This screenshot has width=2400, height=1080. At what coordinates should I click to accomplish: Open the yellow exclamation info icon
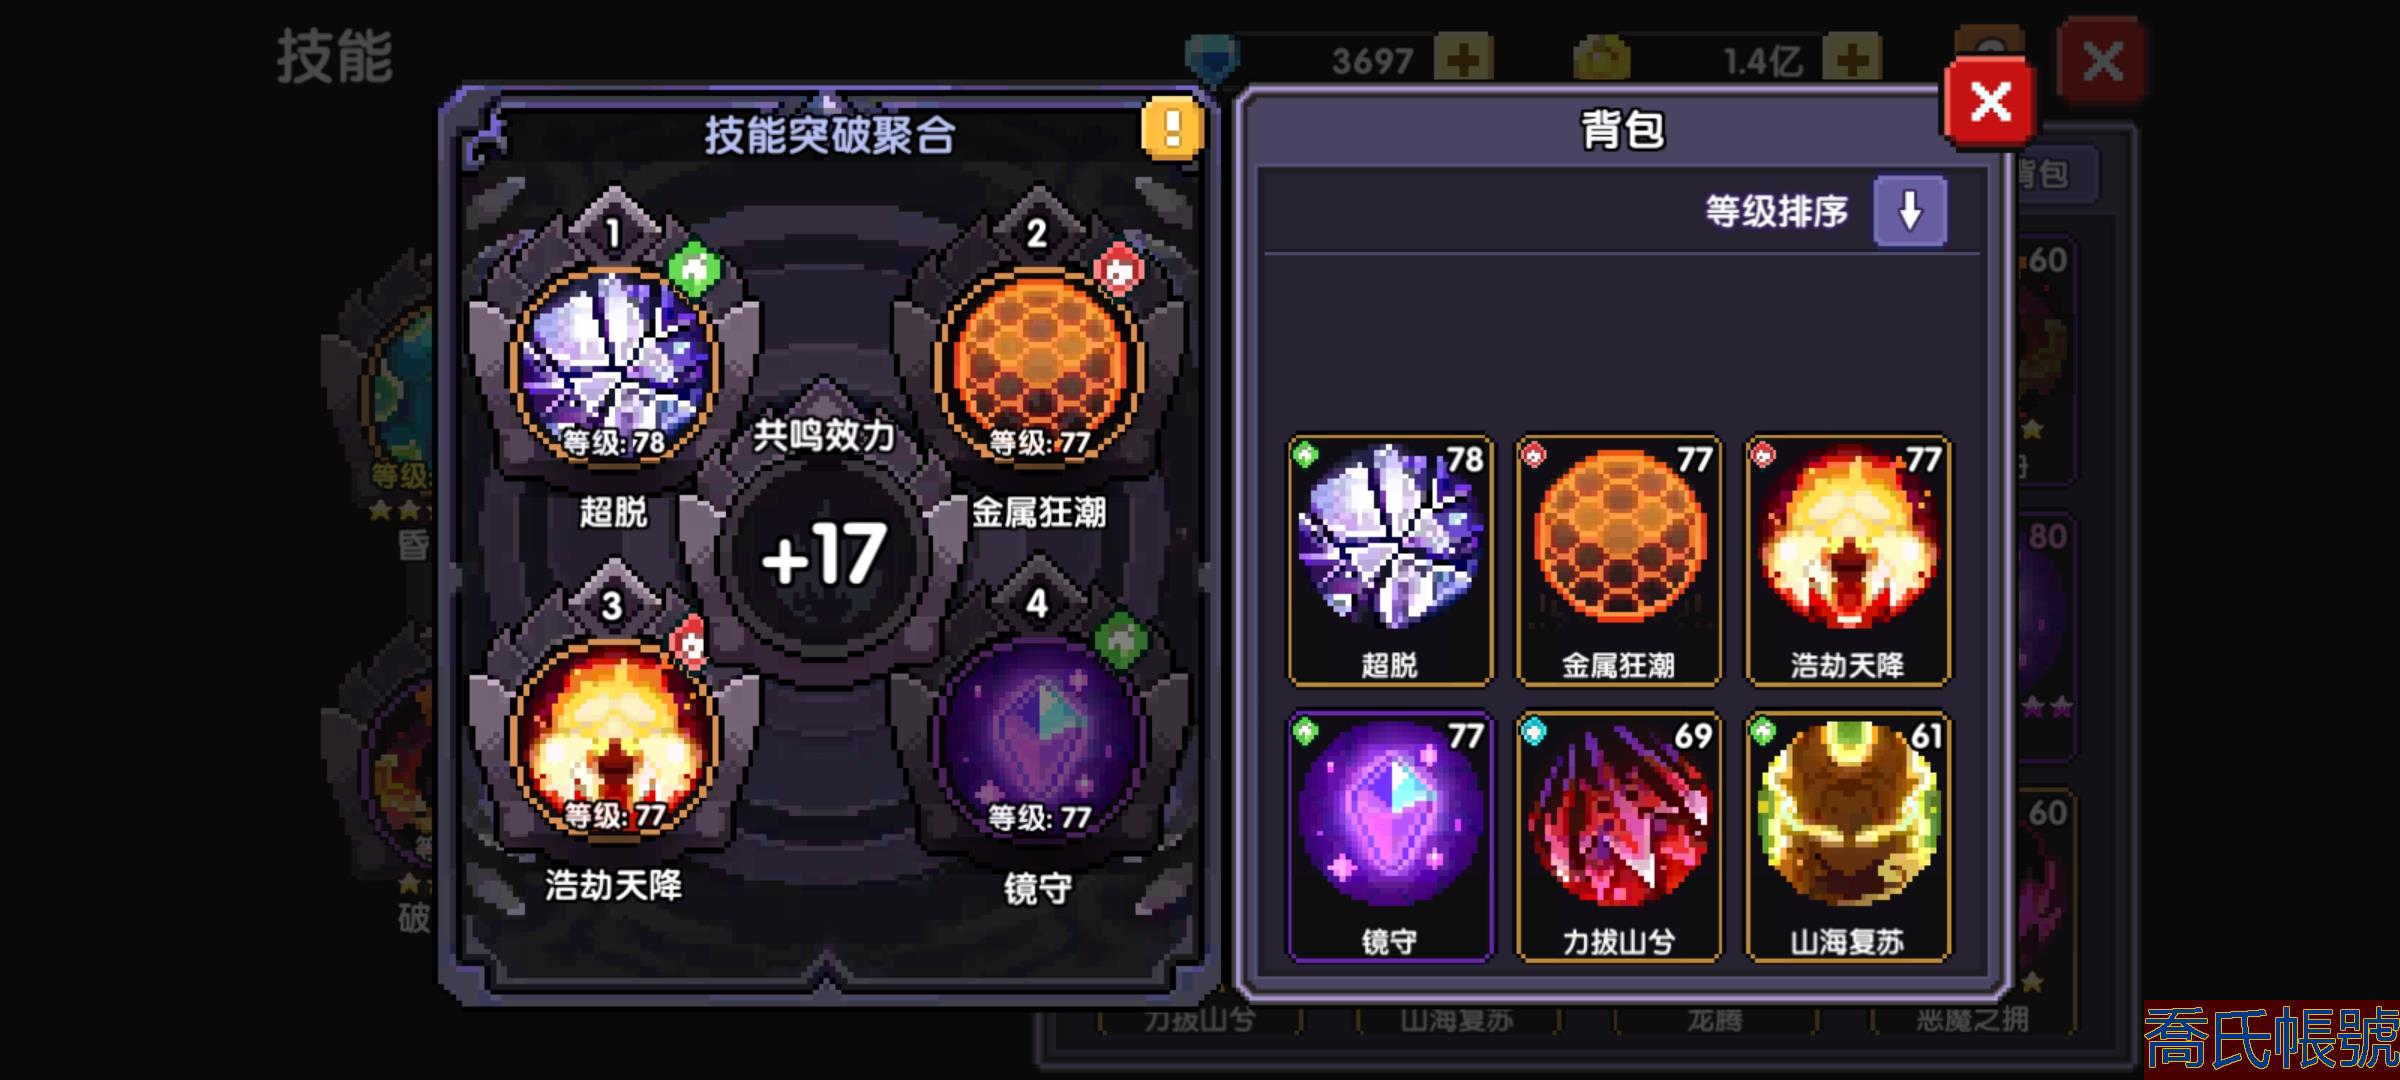coord(1172,128)
